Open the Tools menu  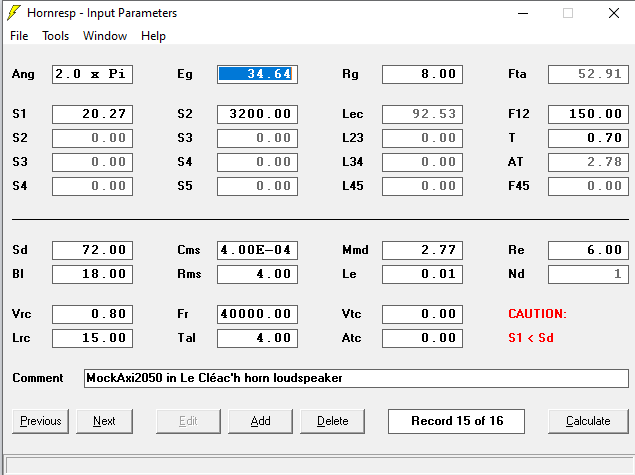pyautogui.click(x=55, y=36)
